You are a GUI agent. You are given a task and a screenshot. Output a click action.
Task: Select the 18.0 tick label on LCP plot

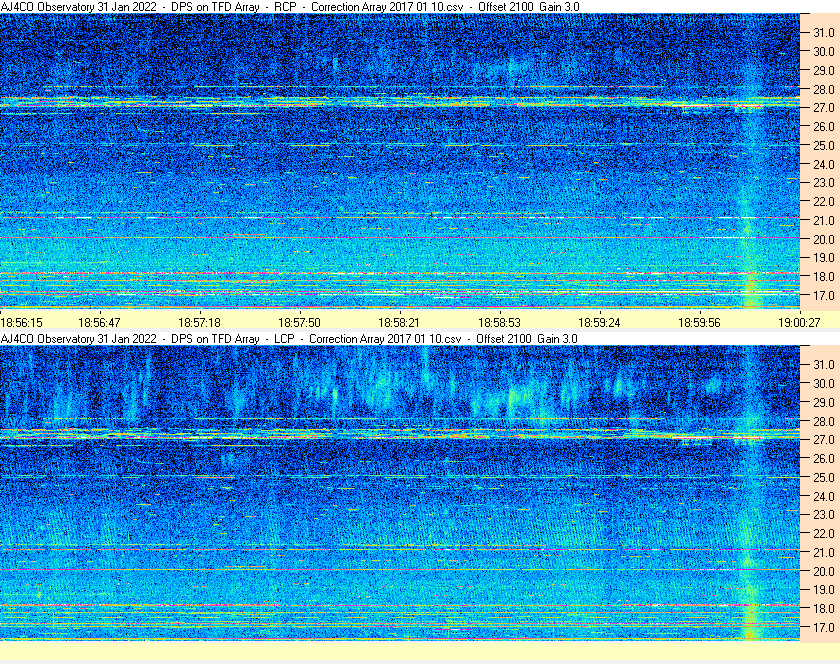click(x=824, y=609)
